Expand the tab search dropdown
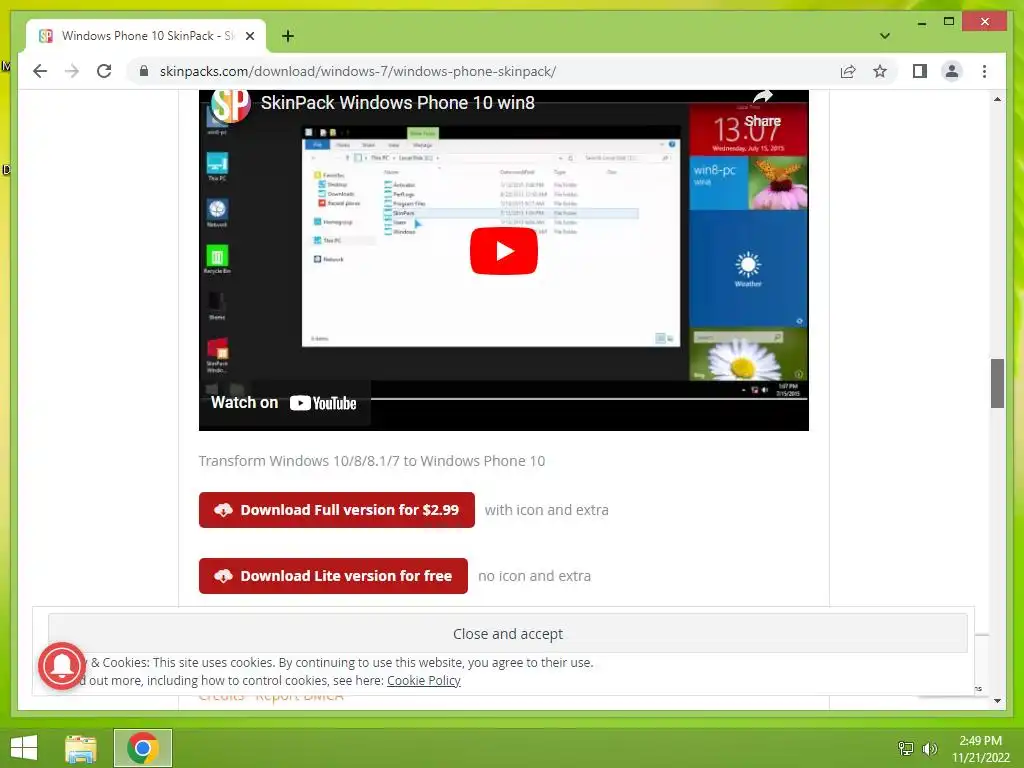 [x=885, y=36]
